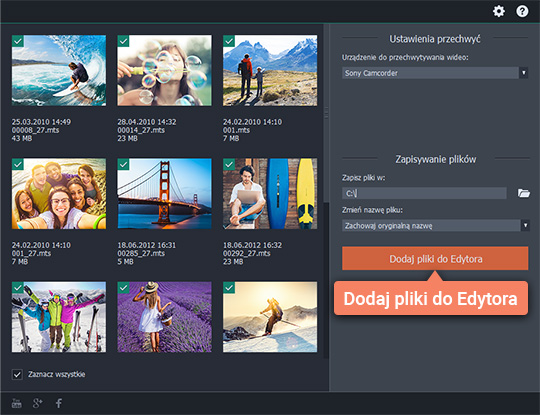Select the group selfie 001_27.mts thumbnail
This screenshot has height=415, width=540.
point(59,194)
